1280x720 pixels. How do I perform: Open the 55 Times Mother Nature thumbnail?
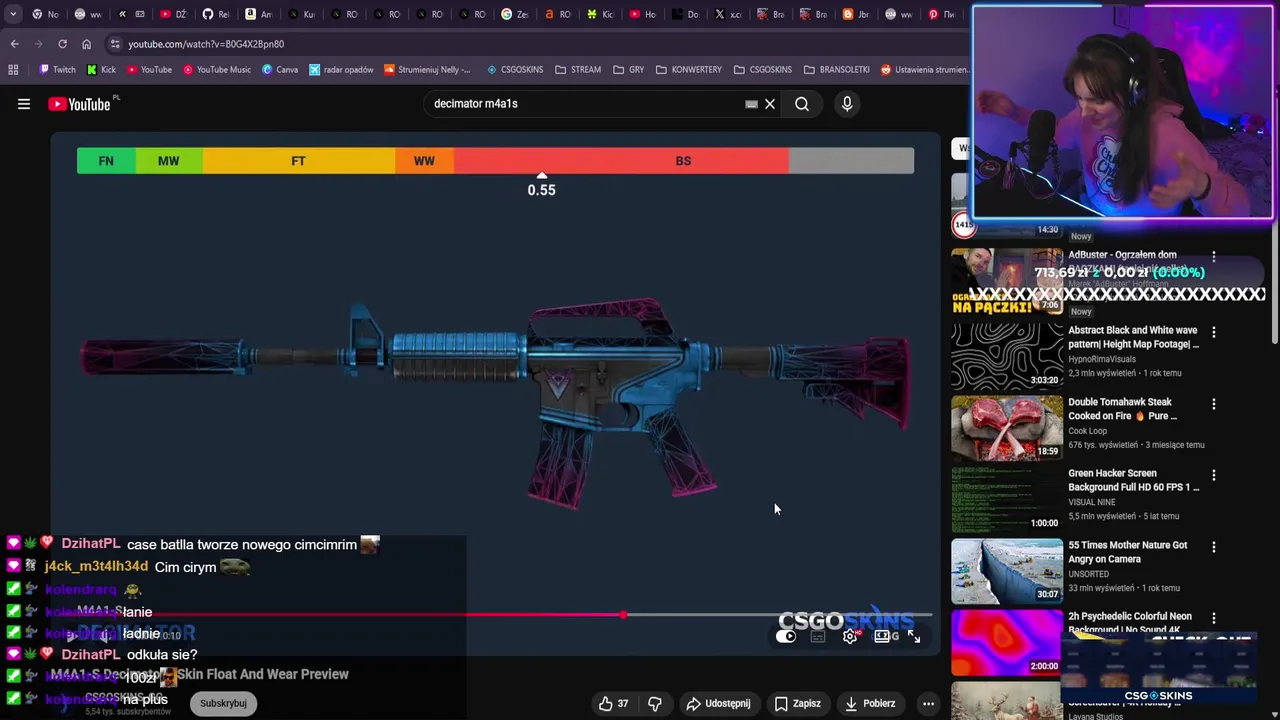click(x=1007, y=571)
